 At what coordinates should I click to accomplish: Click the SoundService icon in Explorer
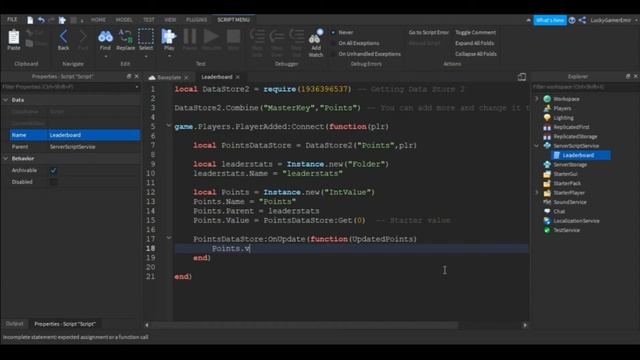pyautogui.click(x=547, y=202)
